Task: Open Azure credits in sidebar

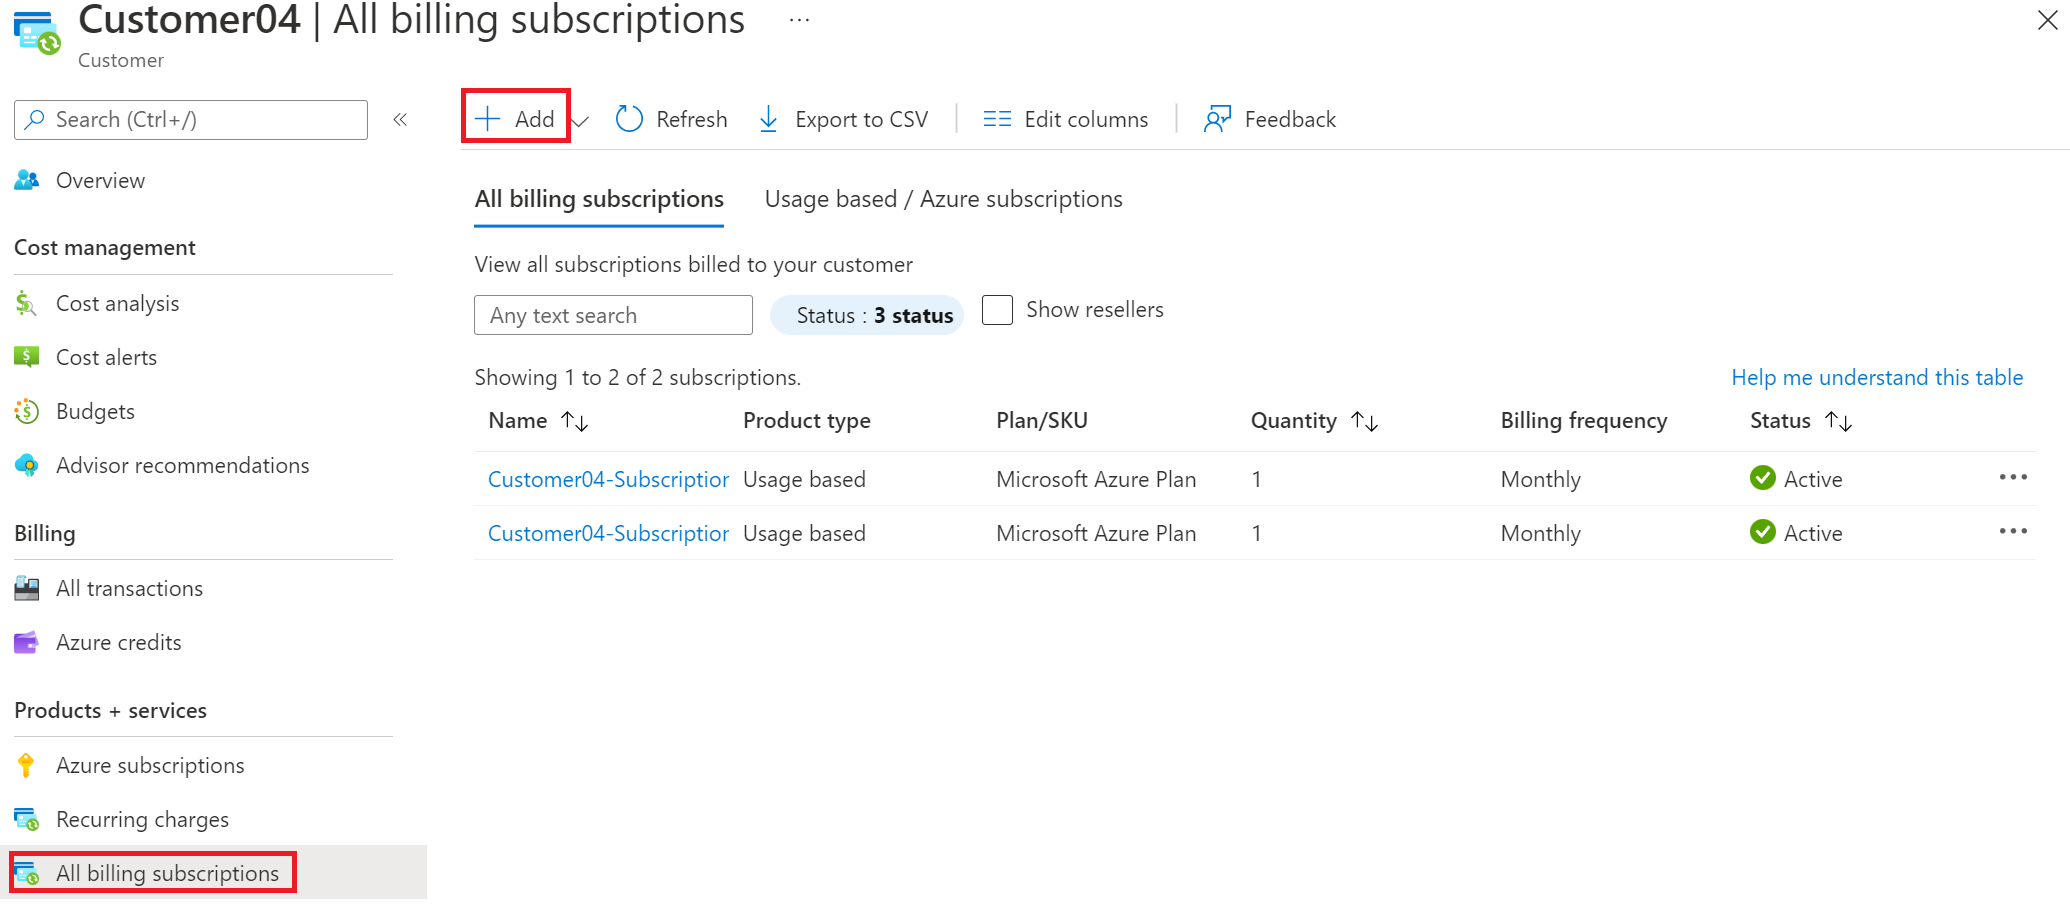Action: tap(118, 643)
